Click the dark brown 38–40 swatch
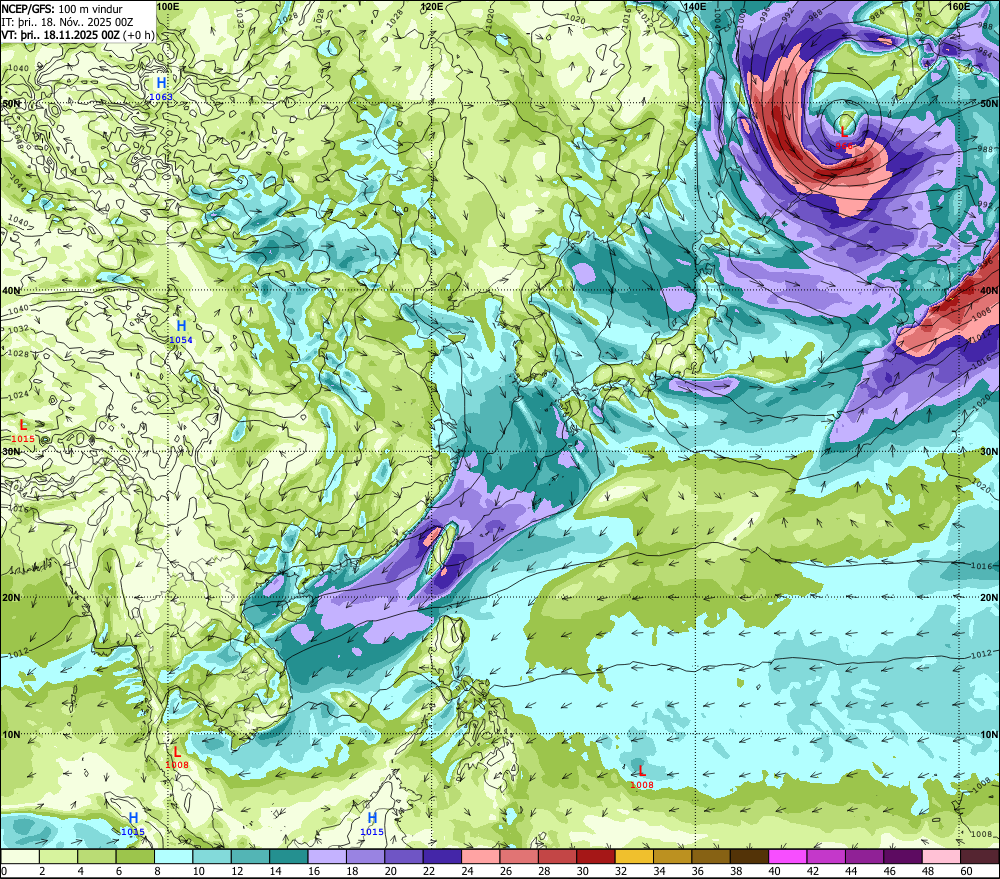Image resolution: width=1000 pixels, height=879 pixels. [x=749, y=856]
